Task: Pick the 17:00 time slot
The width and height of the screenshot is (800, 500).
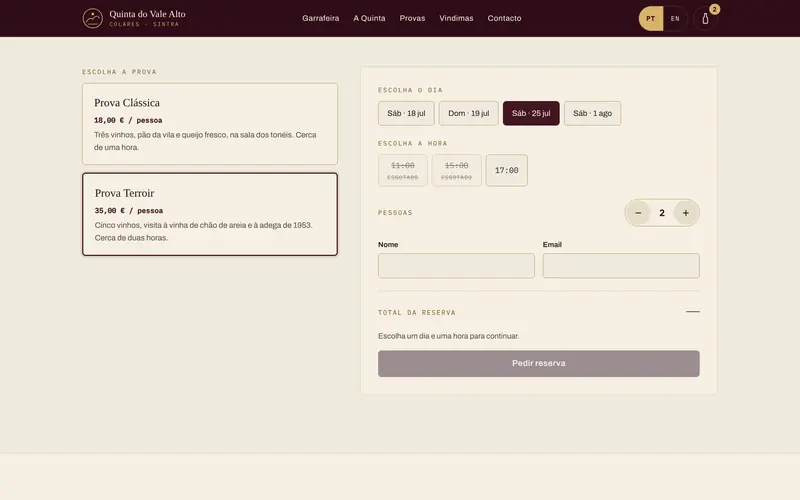Action: tap(507, 170)
